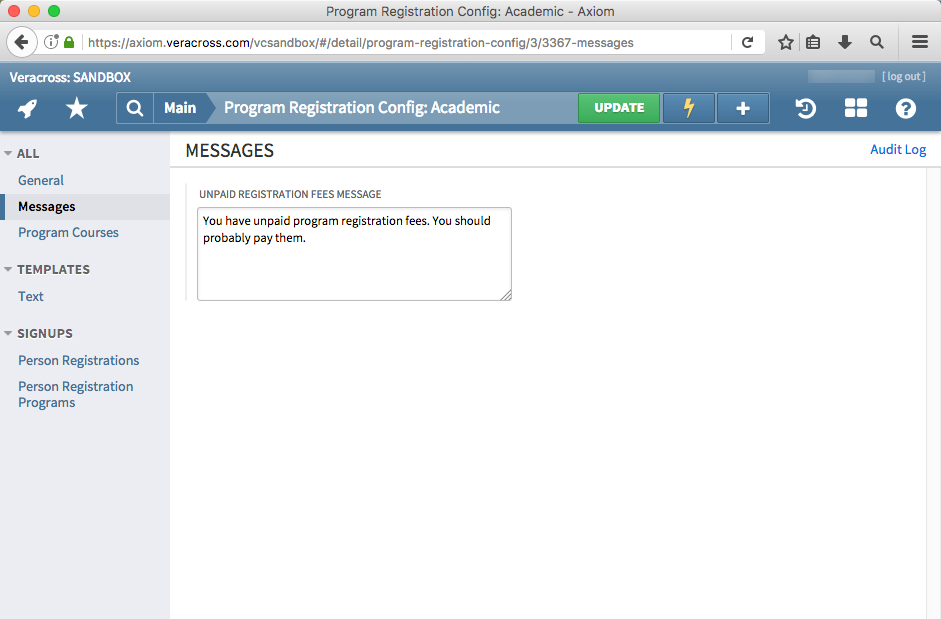Click the log out link

click(903, 76)
